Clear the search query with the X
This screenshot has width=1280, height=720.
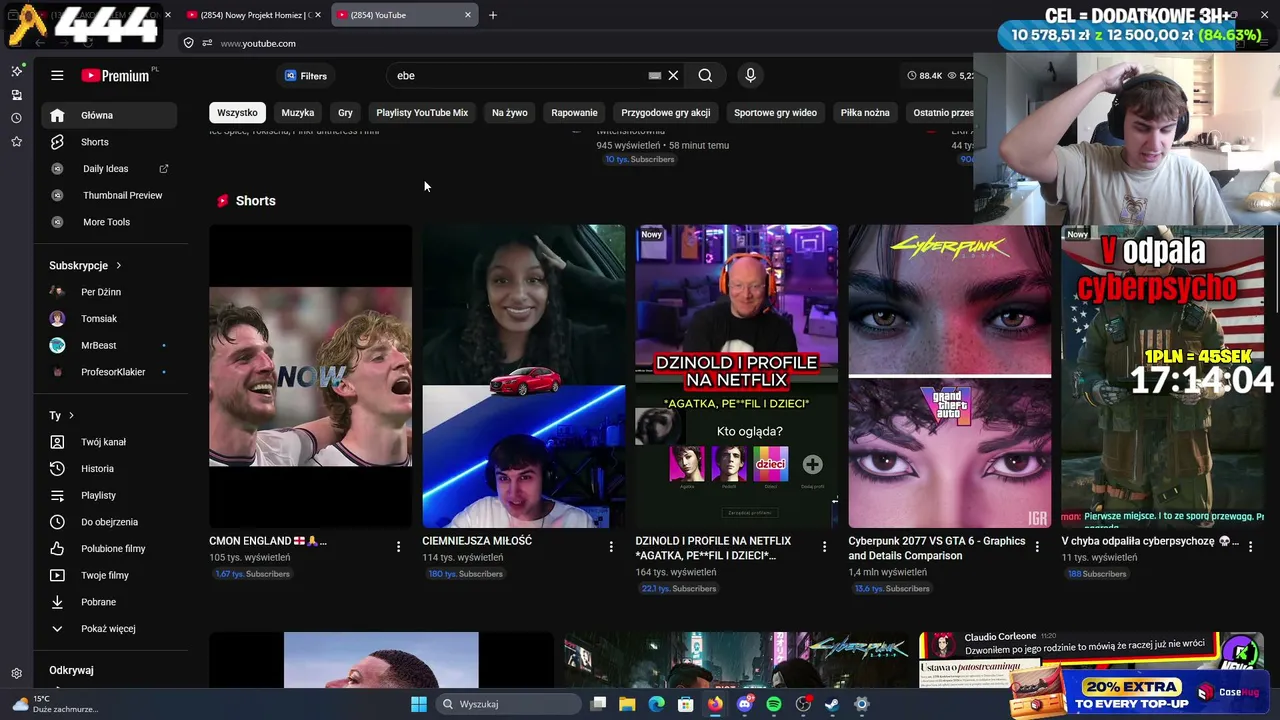[673, 76]
